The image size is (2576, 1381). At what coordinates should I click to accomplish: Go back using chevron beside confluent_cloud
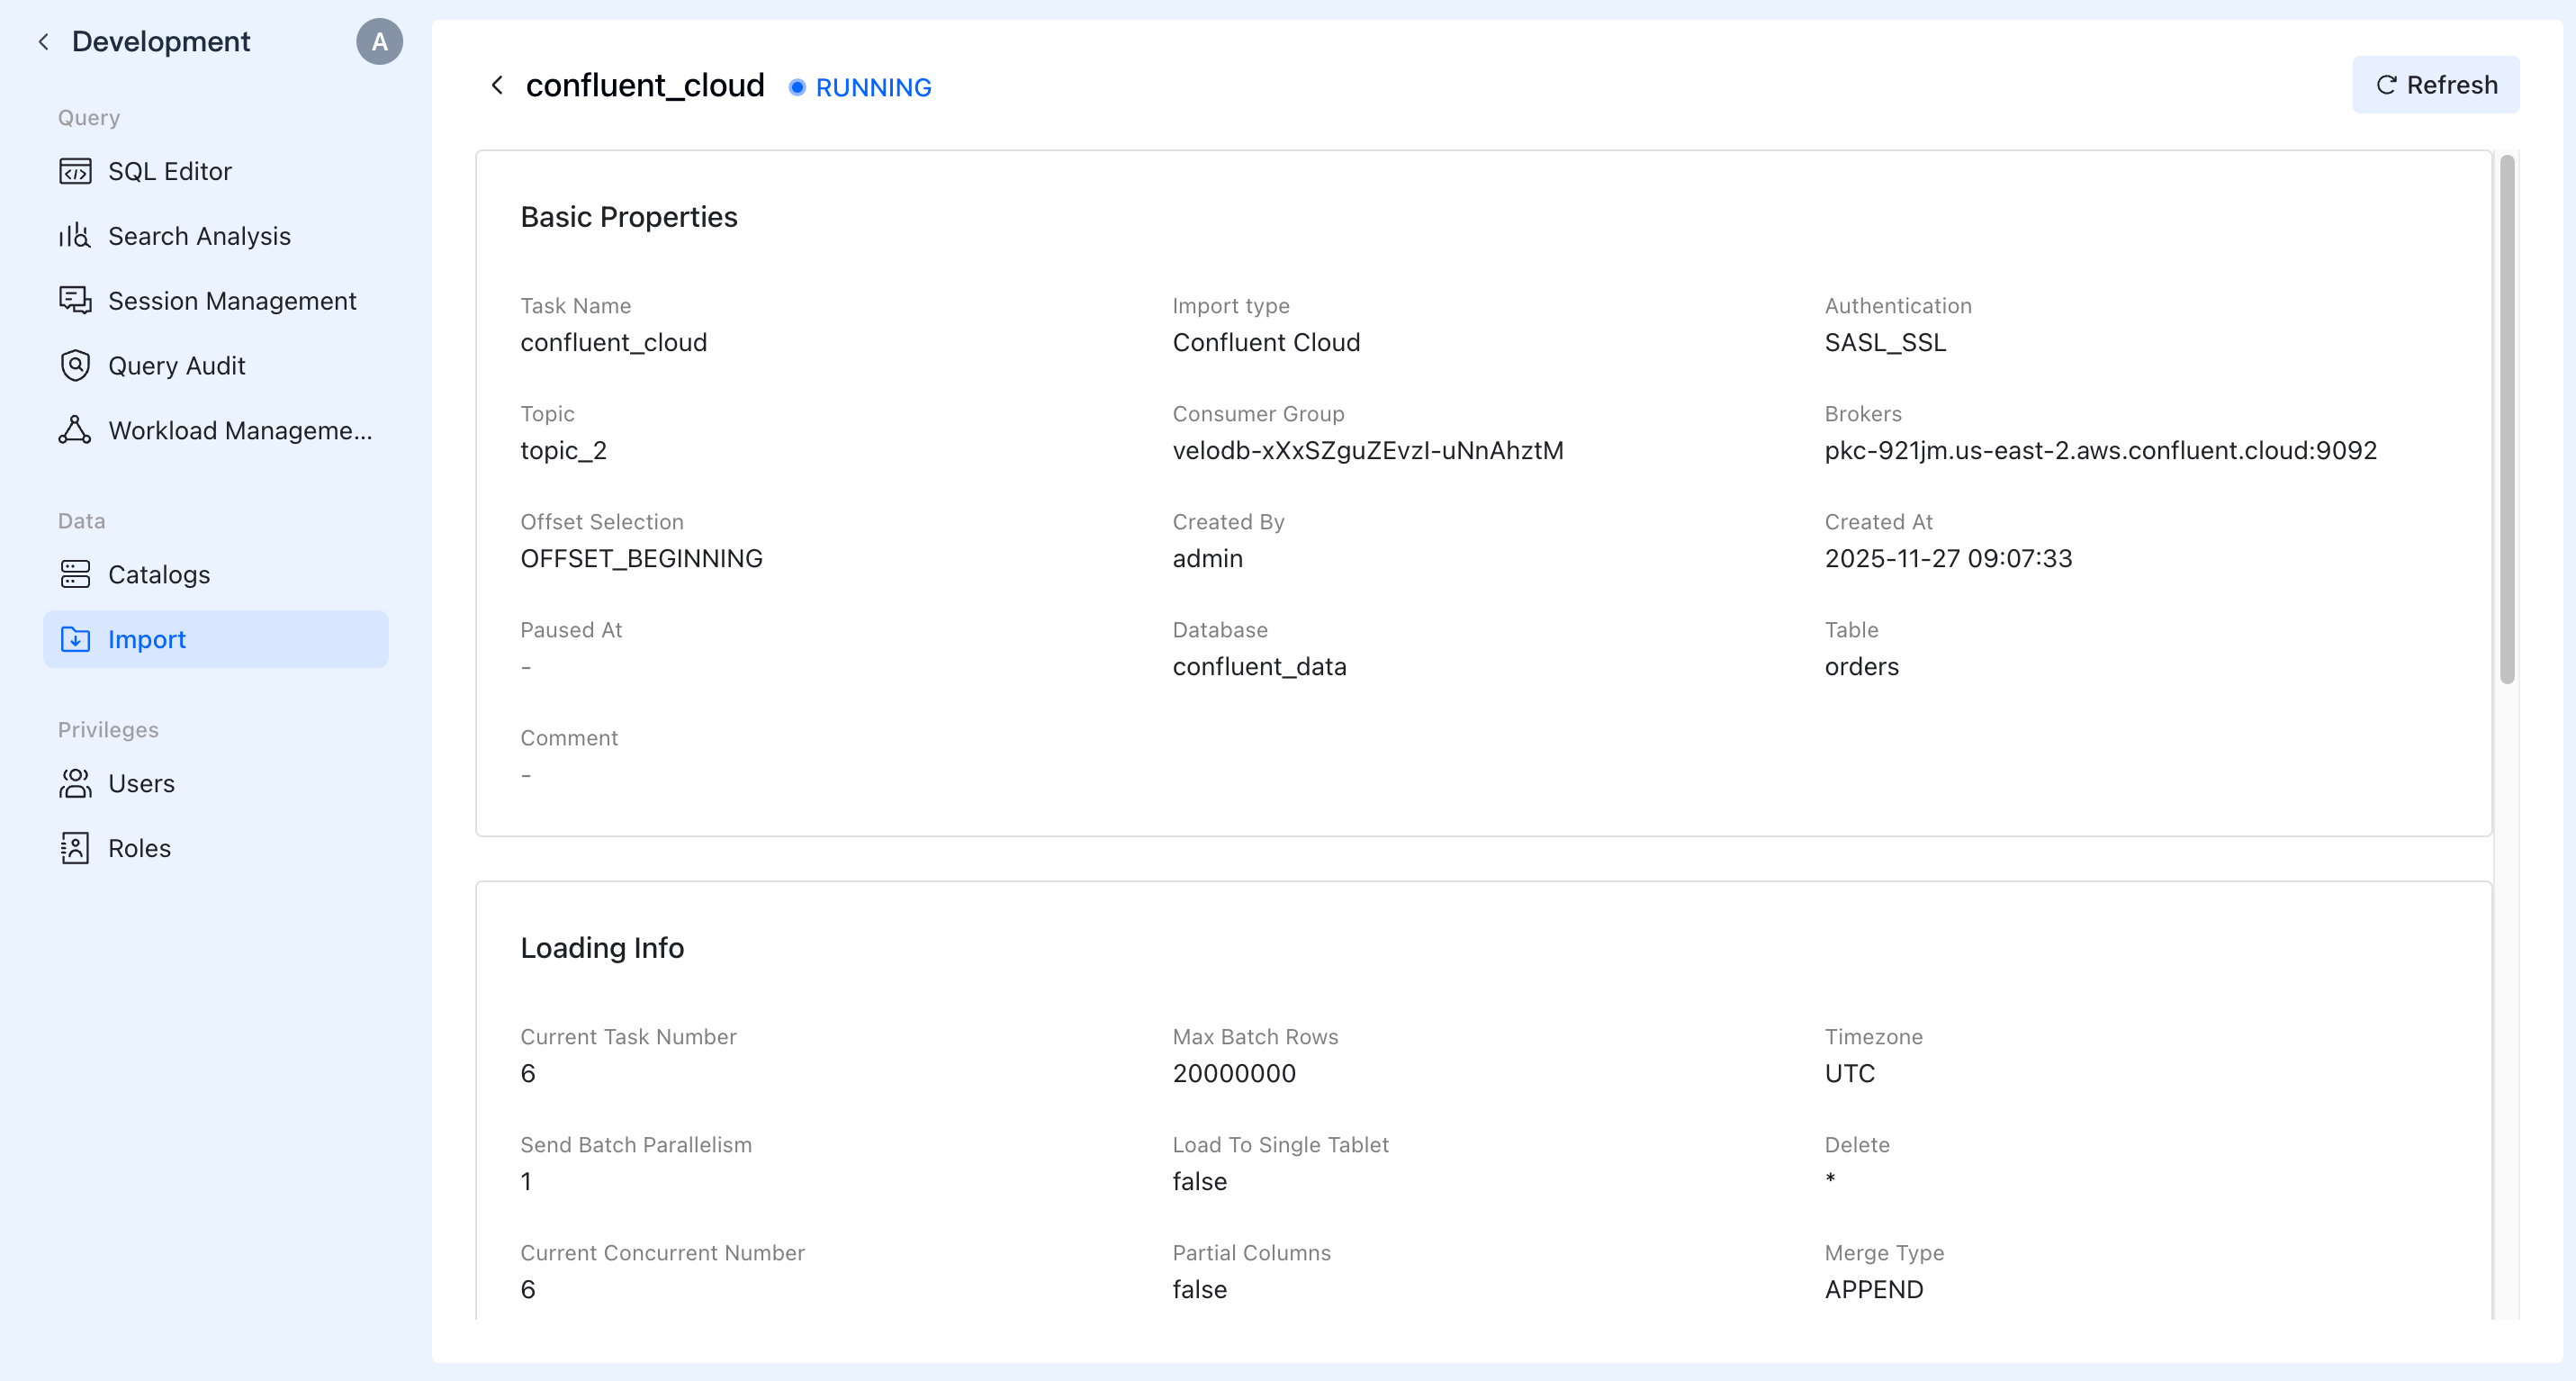(497, 86)
